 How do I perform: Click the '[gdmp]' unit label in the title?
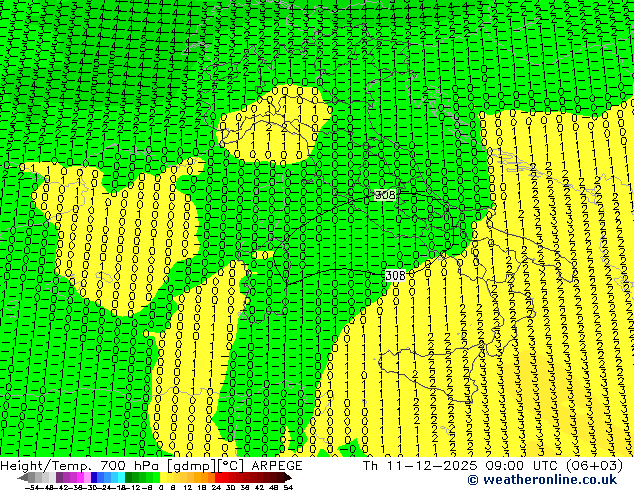pyautogui.click(x=191, y=466)
